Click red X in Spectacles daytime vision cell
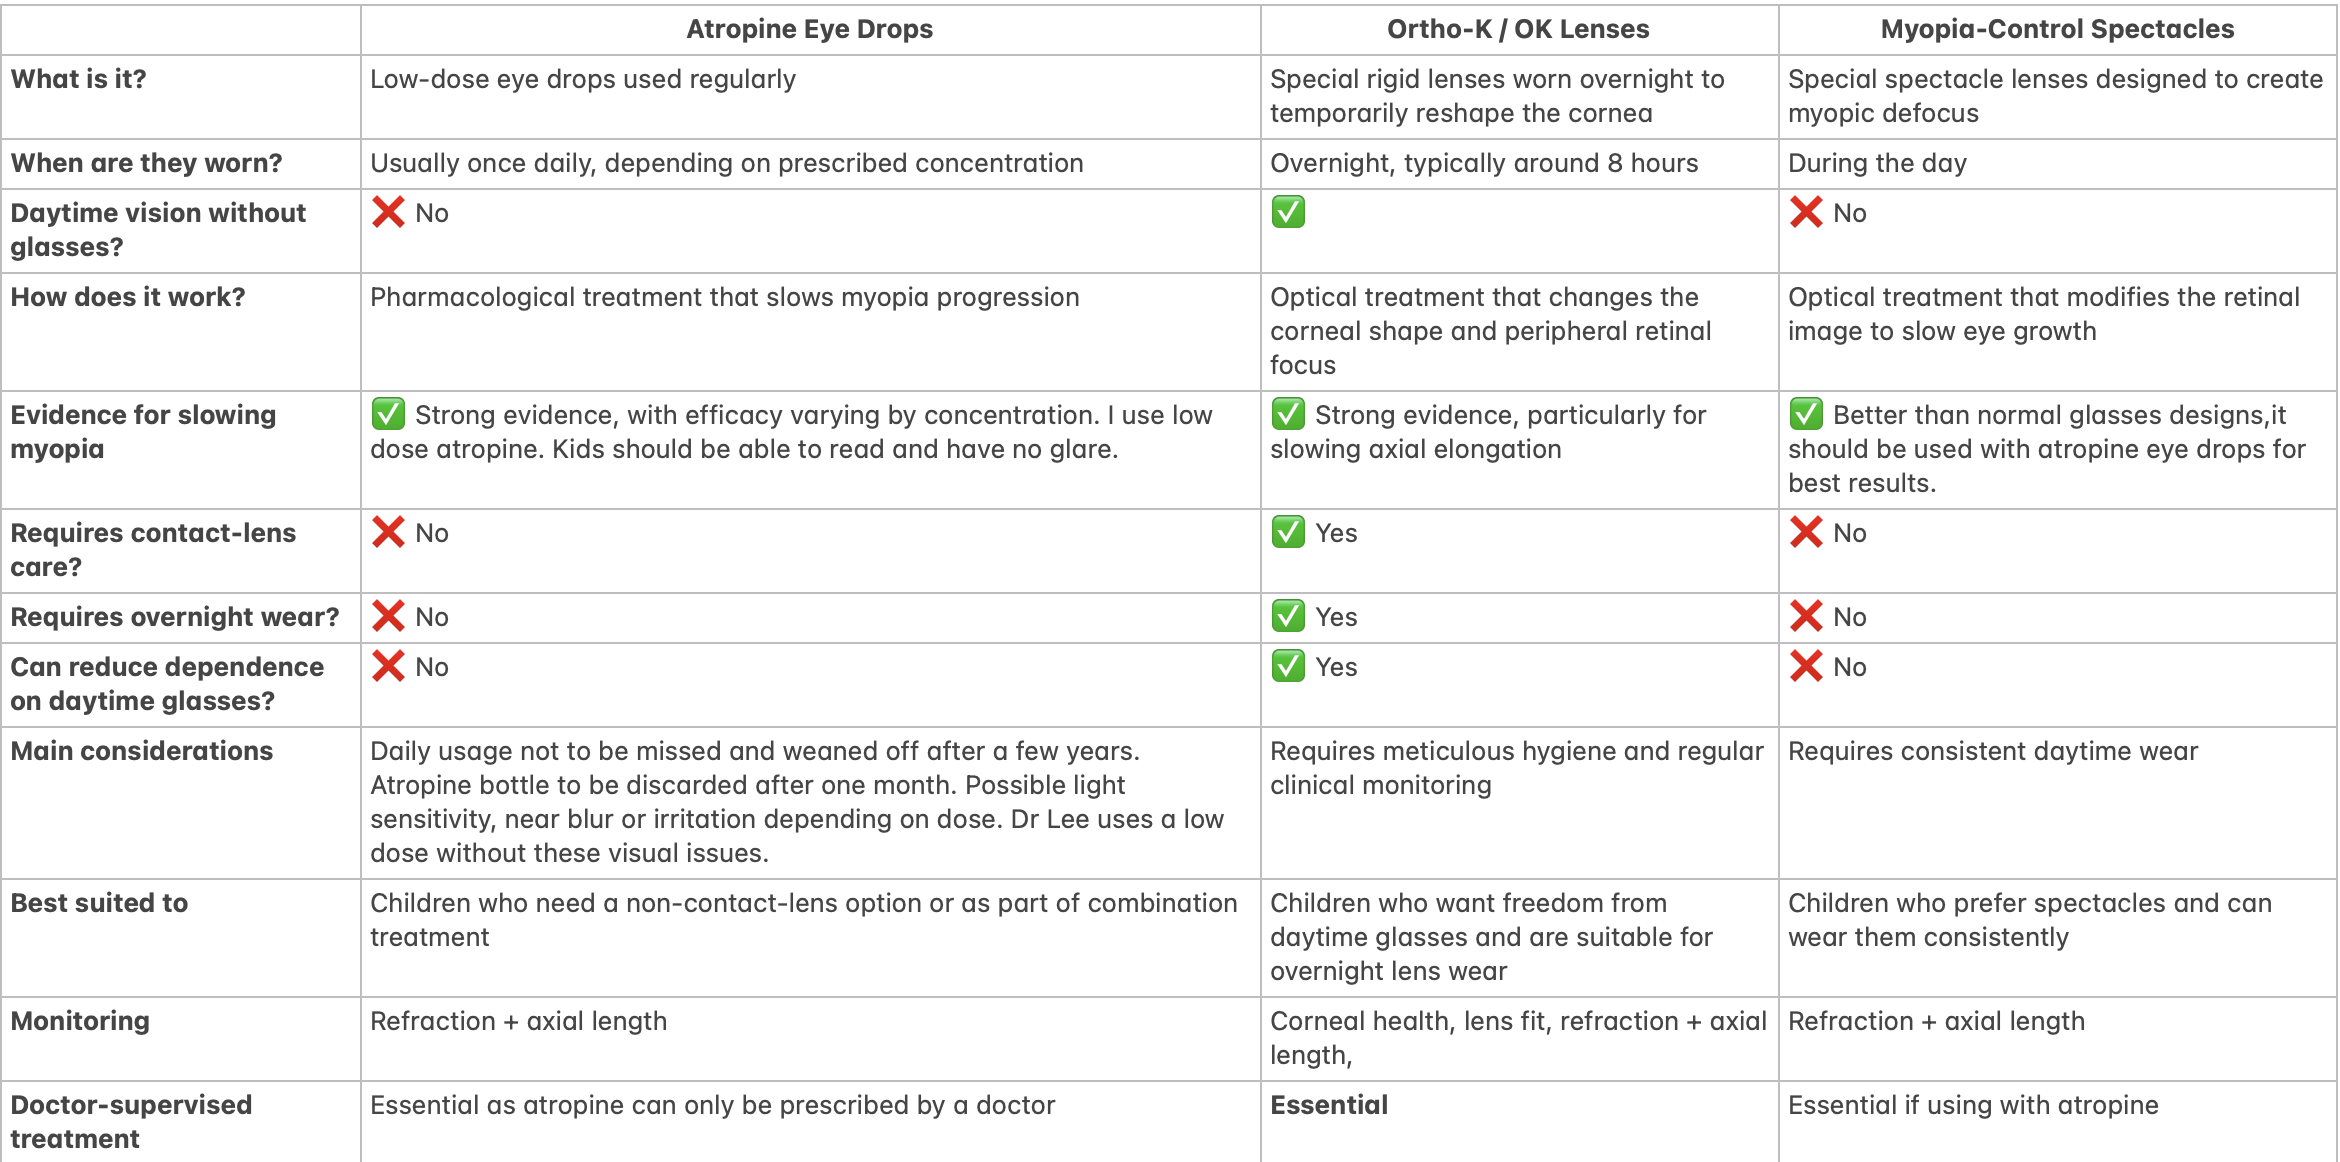The image size is (2340, 1162). (x=1806, y=212)
